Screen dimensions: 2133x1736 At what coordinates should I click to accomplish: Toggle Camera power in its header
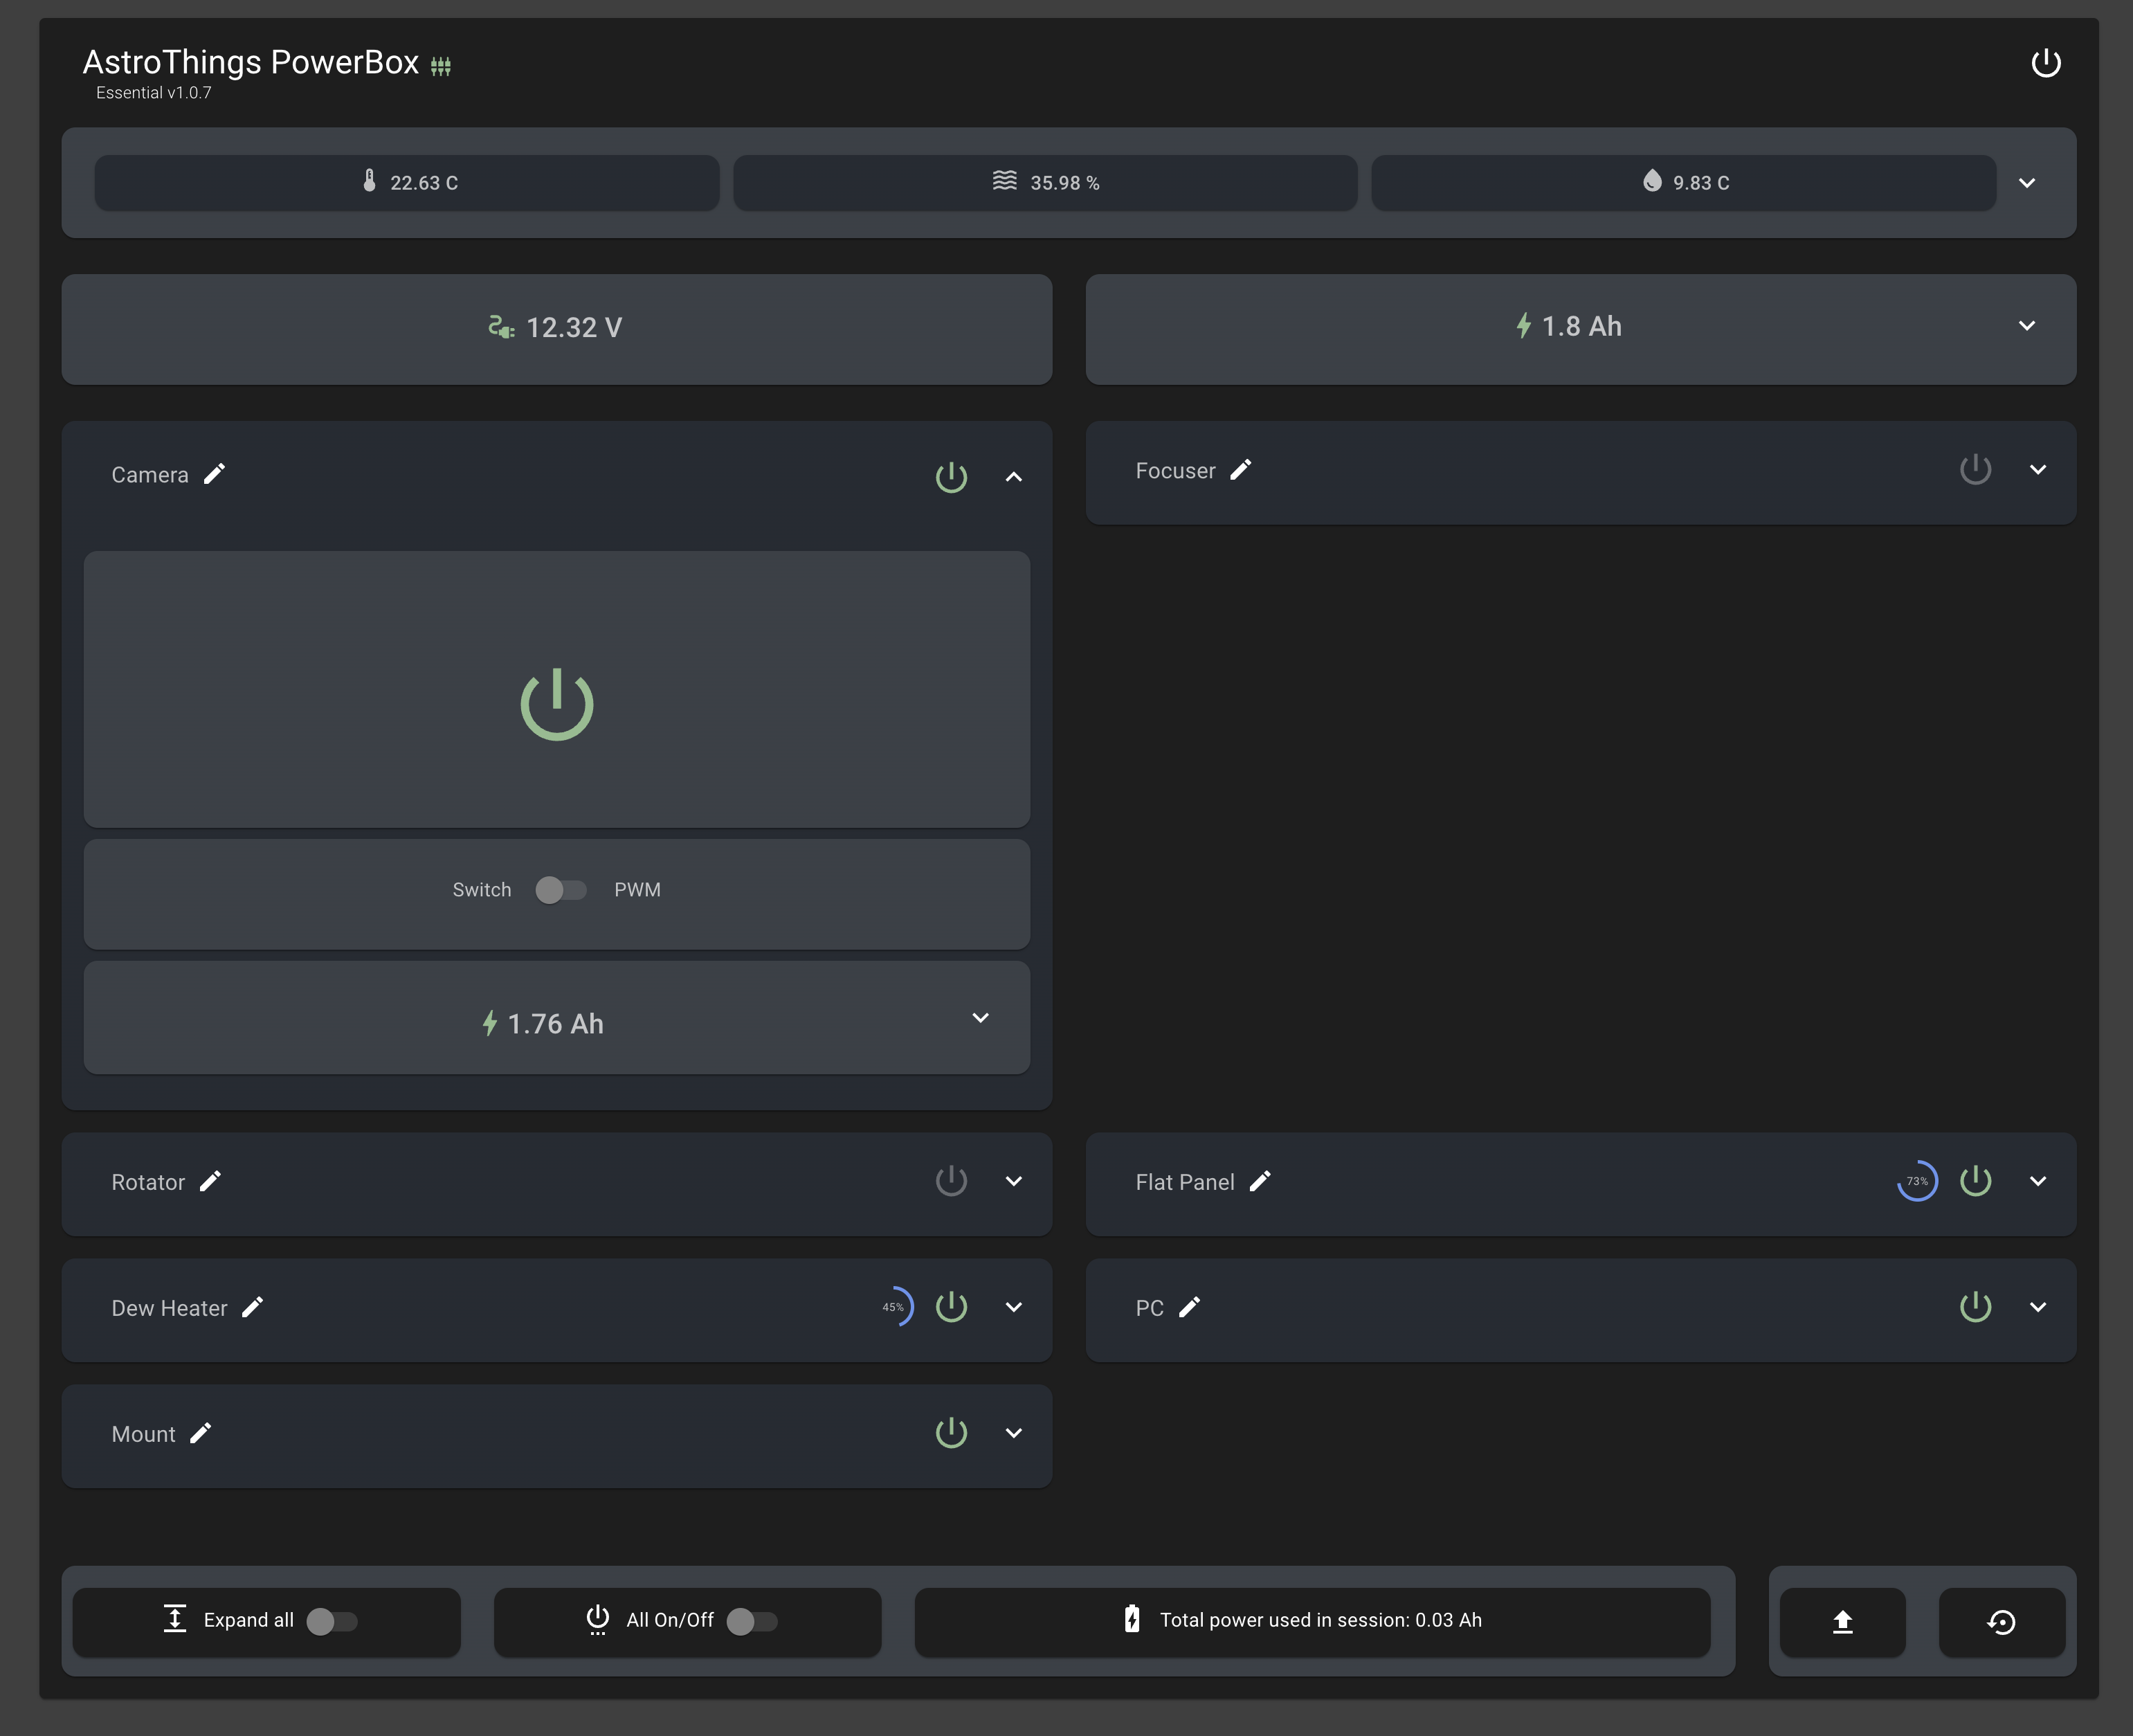coord(951,477)
